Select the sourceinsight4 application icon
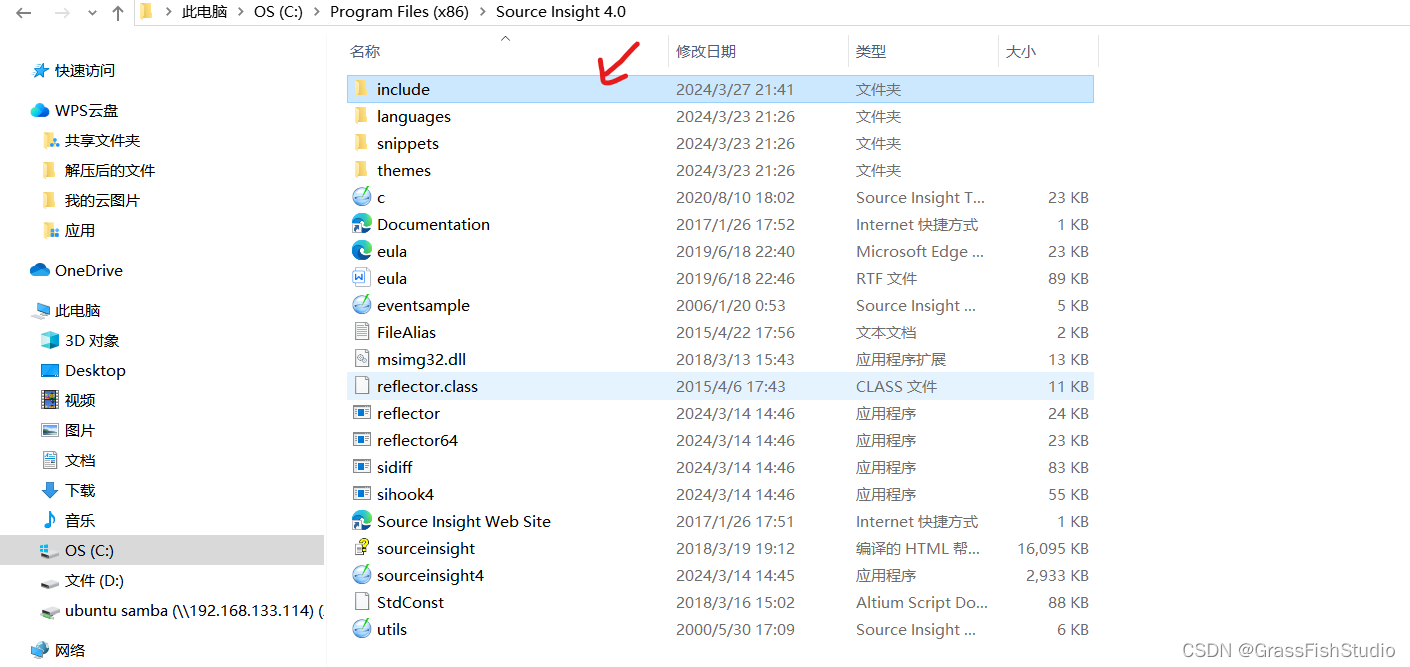The width and height of the screenshot is (1410, 667). tap(361, 575)
